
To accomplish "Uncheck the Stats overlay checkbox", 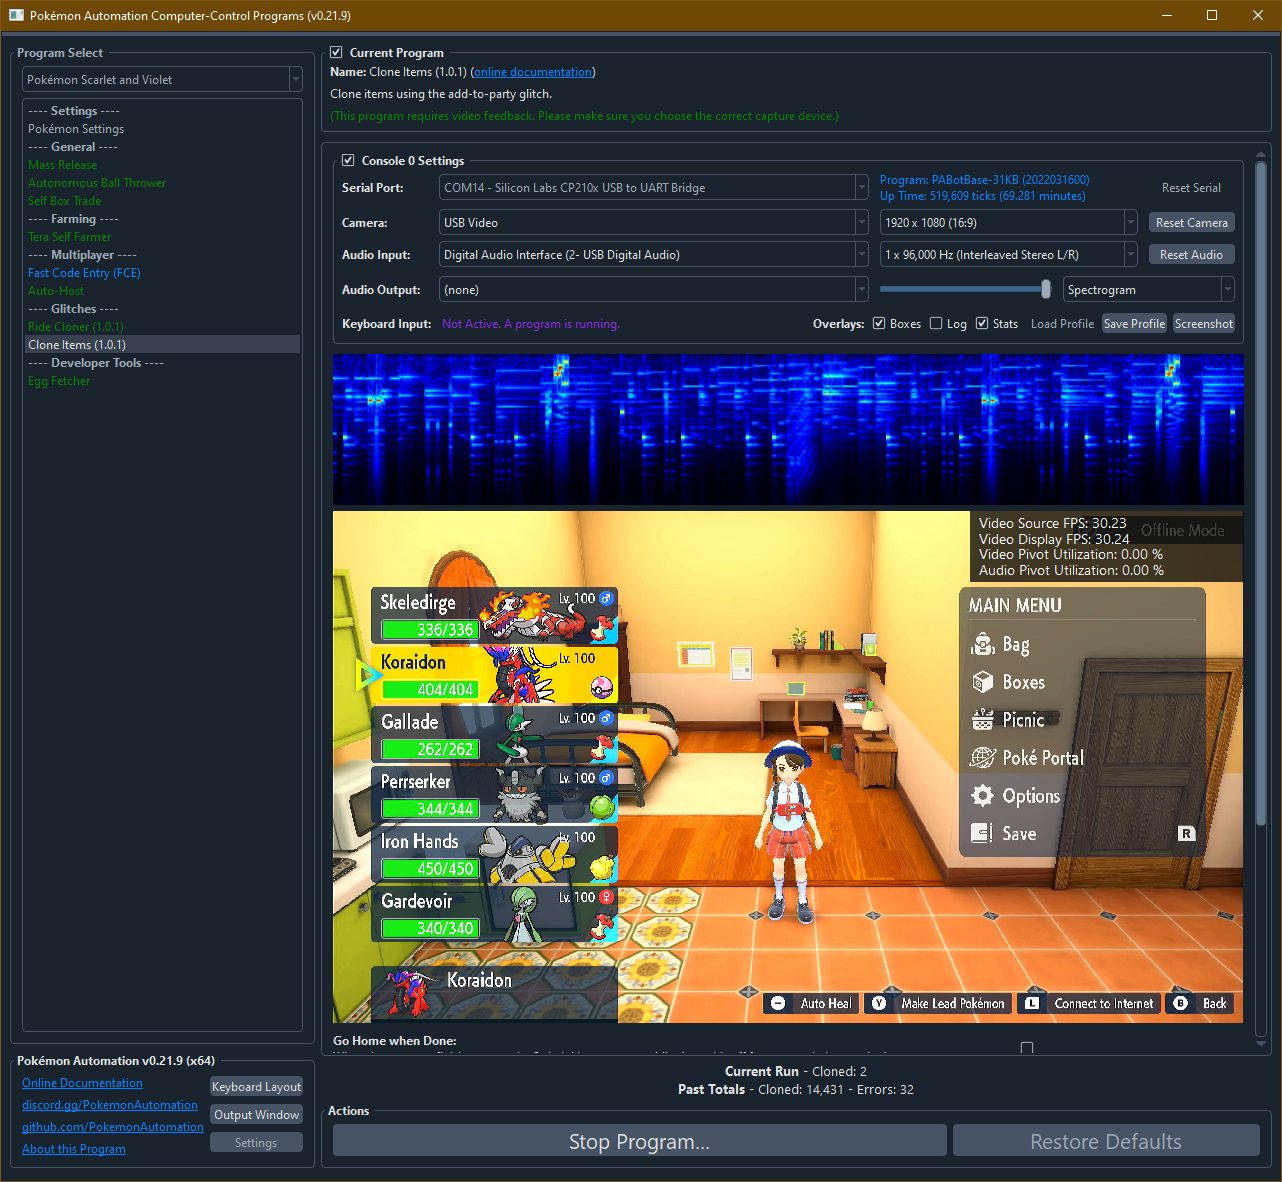I will (982, 324).
